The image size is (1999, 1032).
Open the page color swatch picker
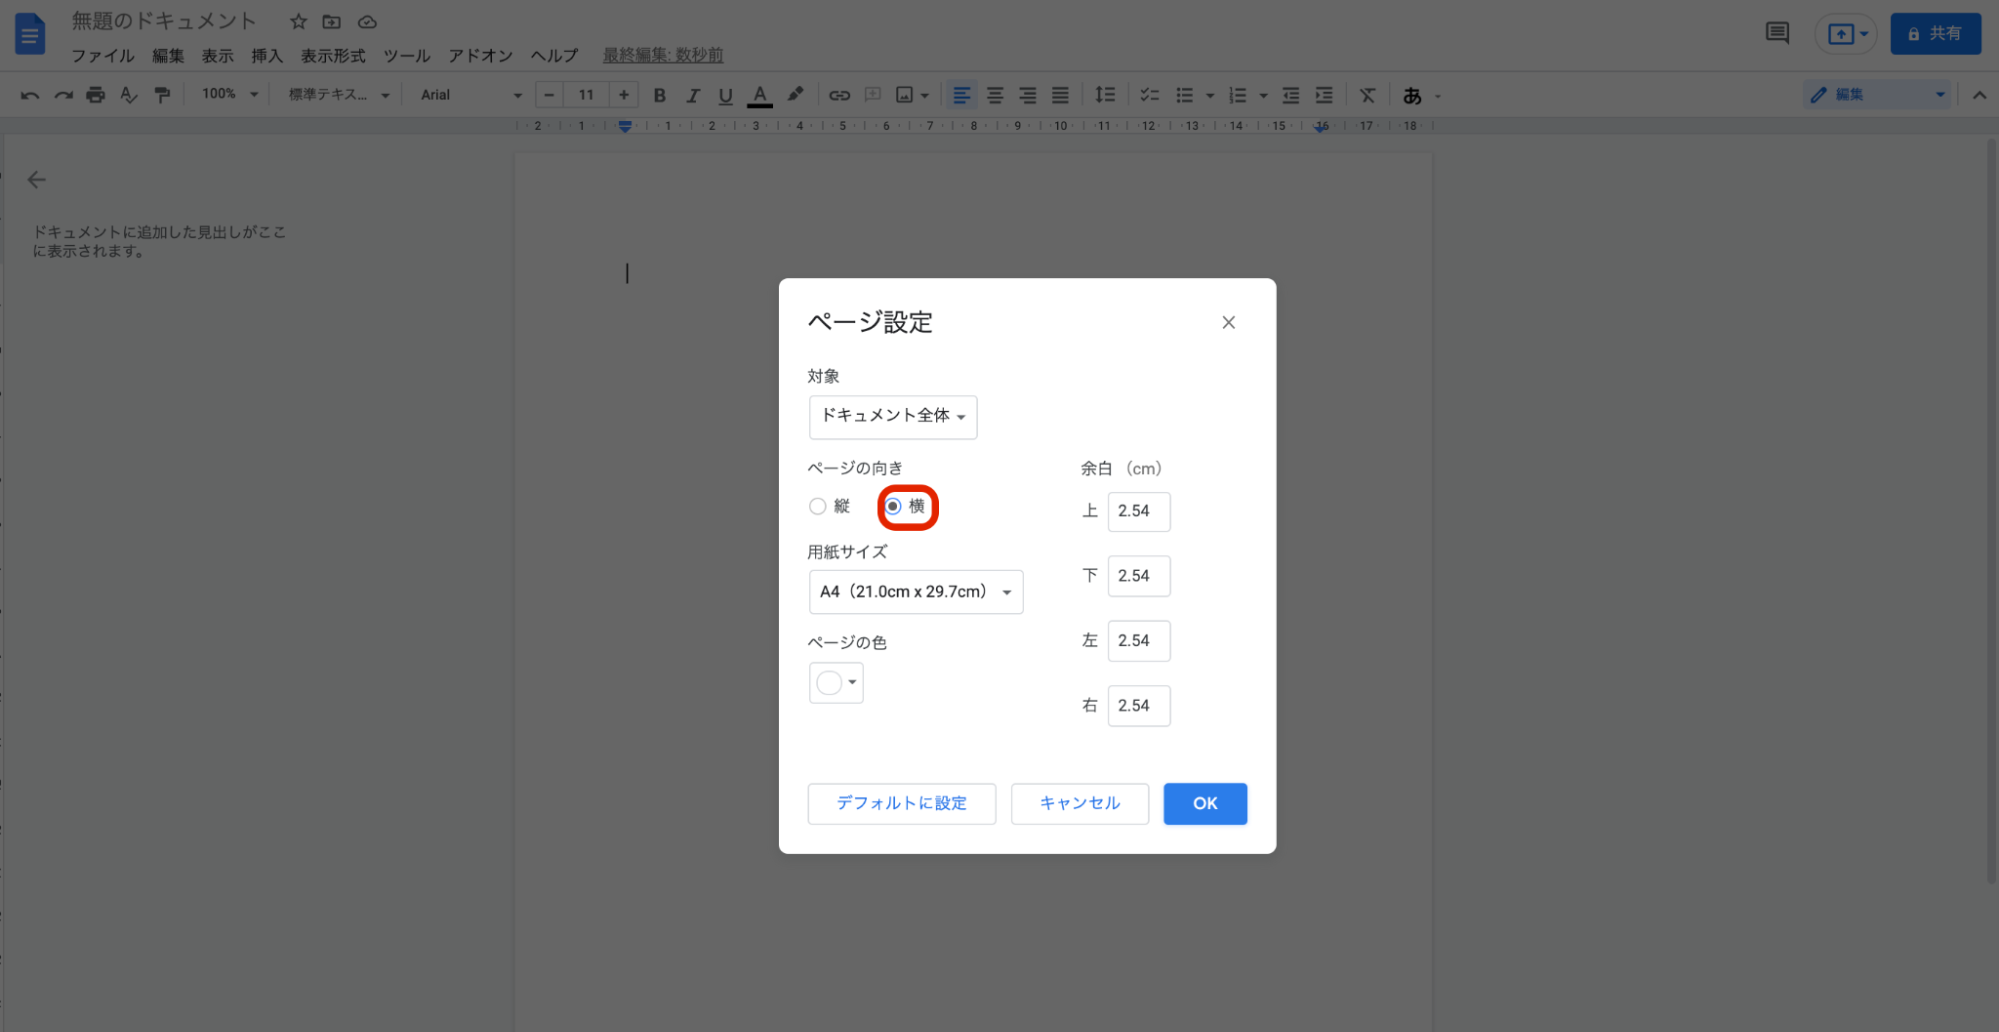836,683
